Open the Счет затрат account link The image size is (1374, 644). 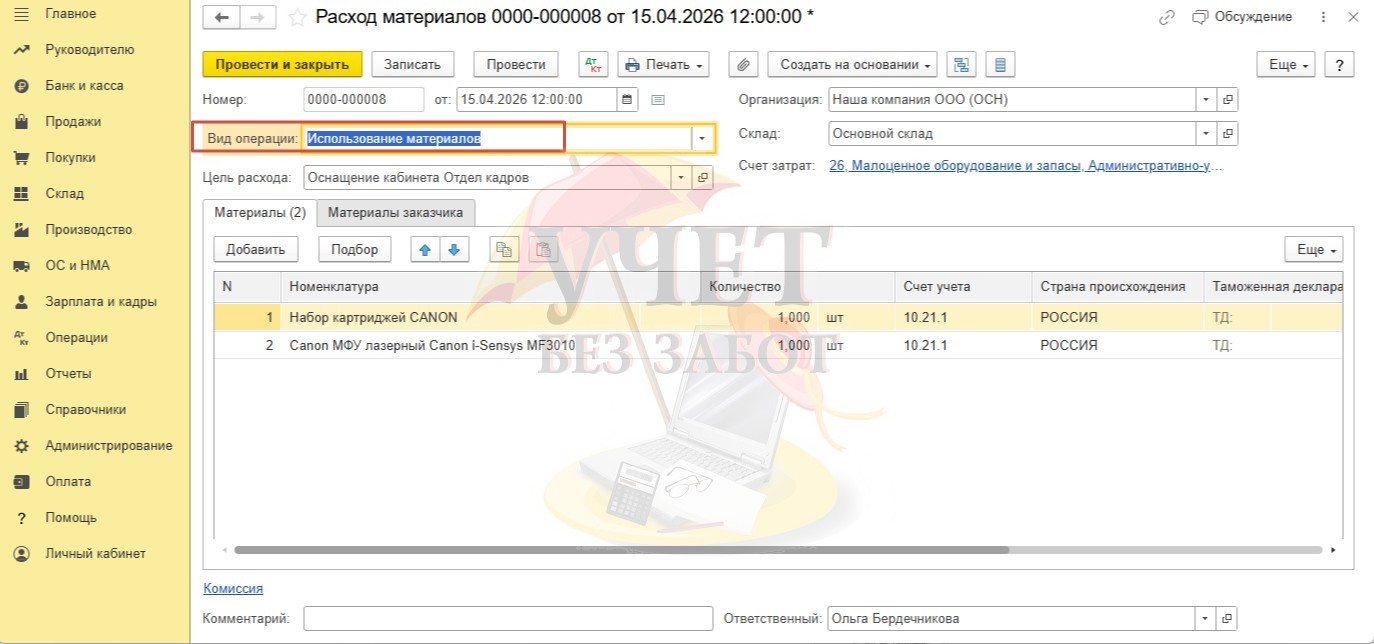tap(1025, 166)
